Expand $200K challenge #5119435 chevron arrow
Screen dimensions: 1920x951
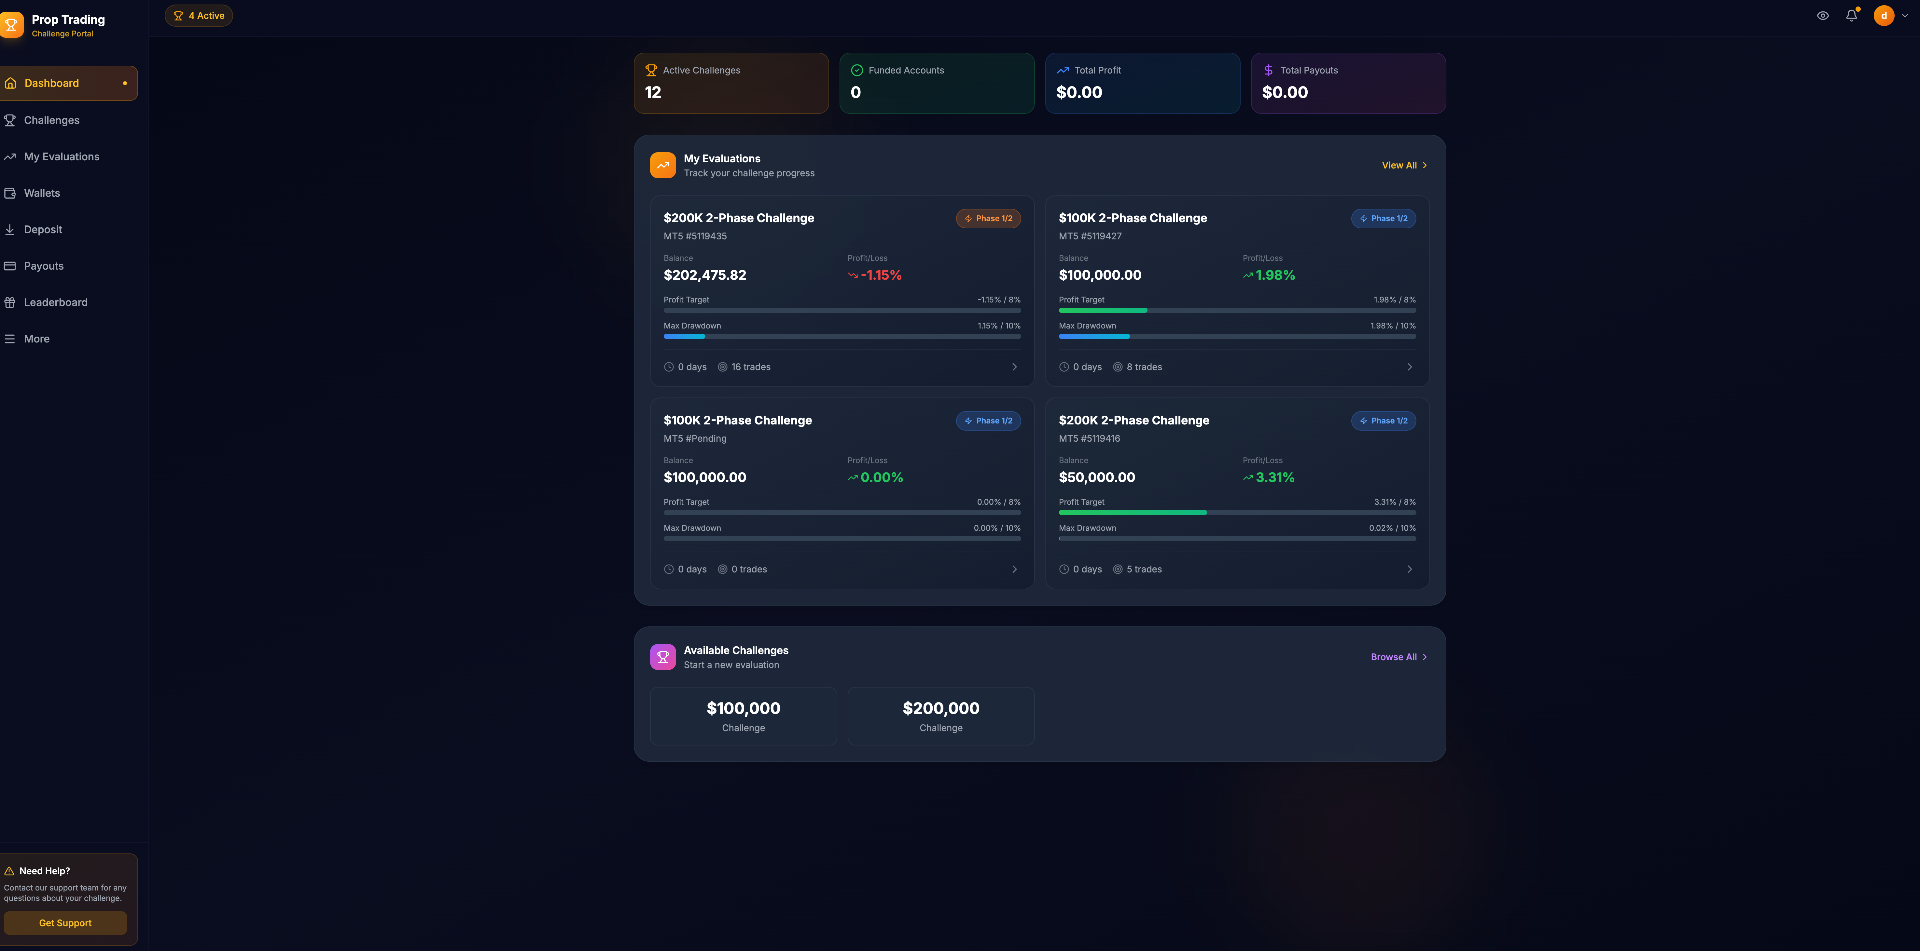coord(1014,367)
